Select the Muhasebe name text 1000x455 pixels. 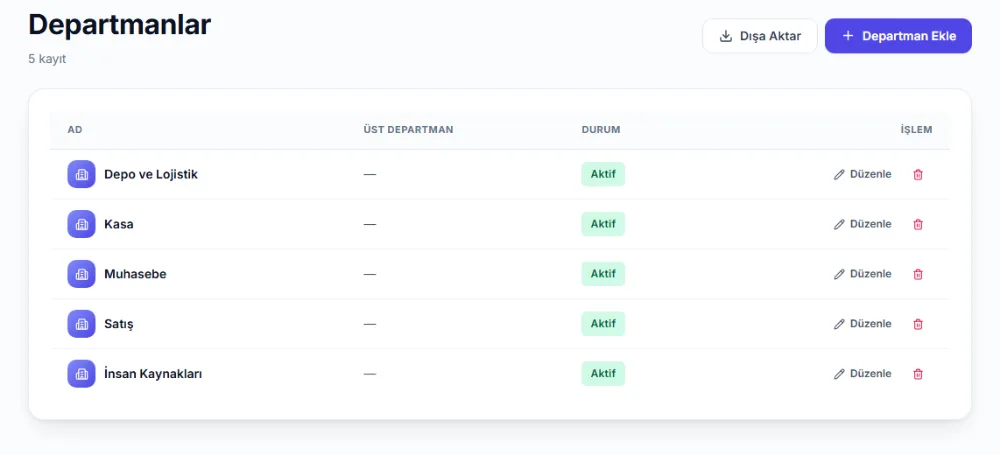[135, 274]
